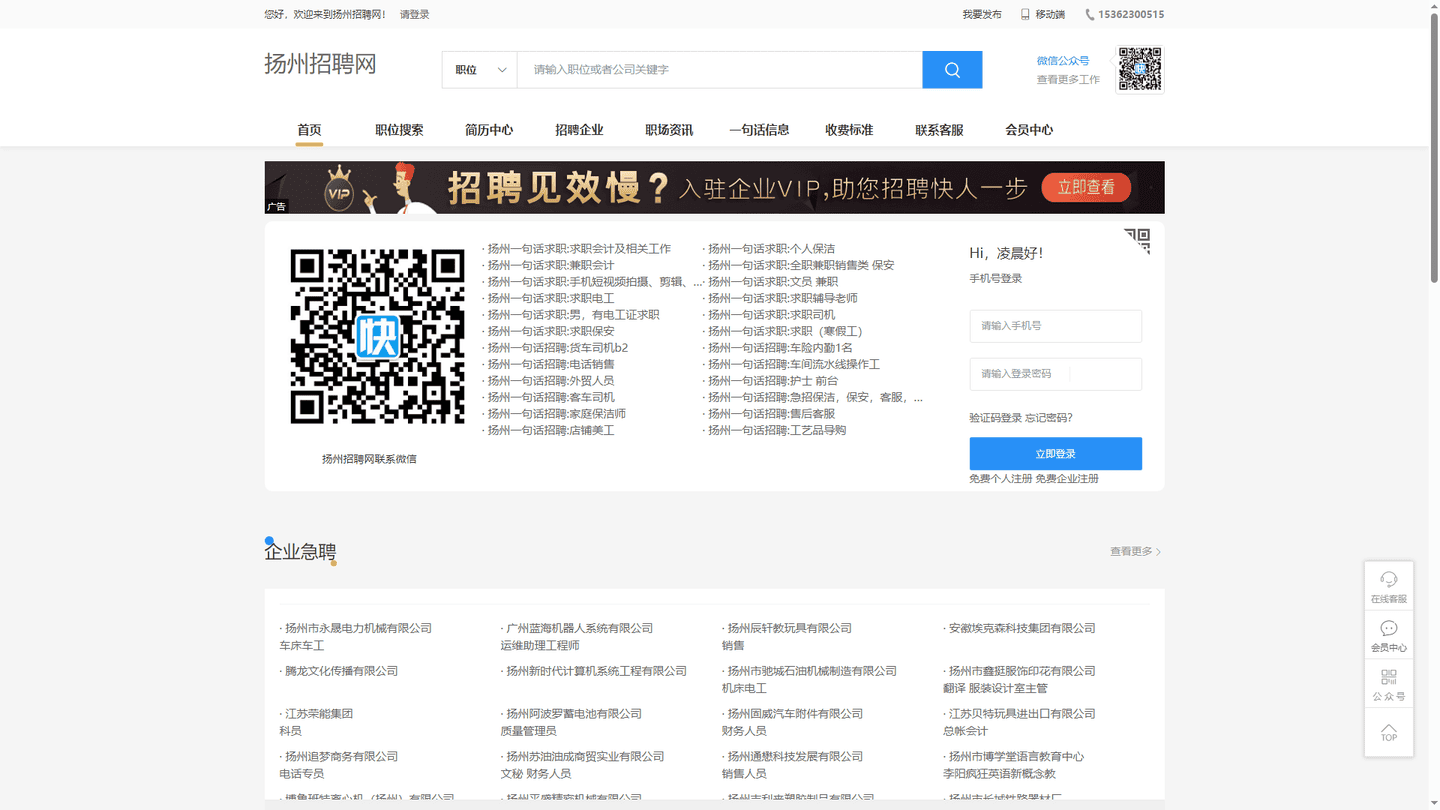The image size is (1440, 810).
Task: Click the 运维助理工程师 job title
Action: click(540, 646)
